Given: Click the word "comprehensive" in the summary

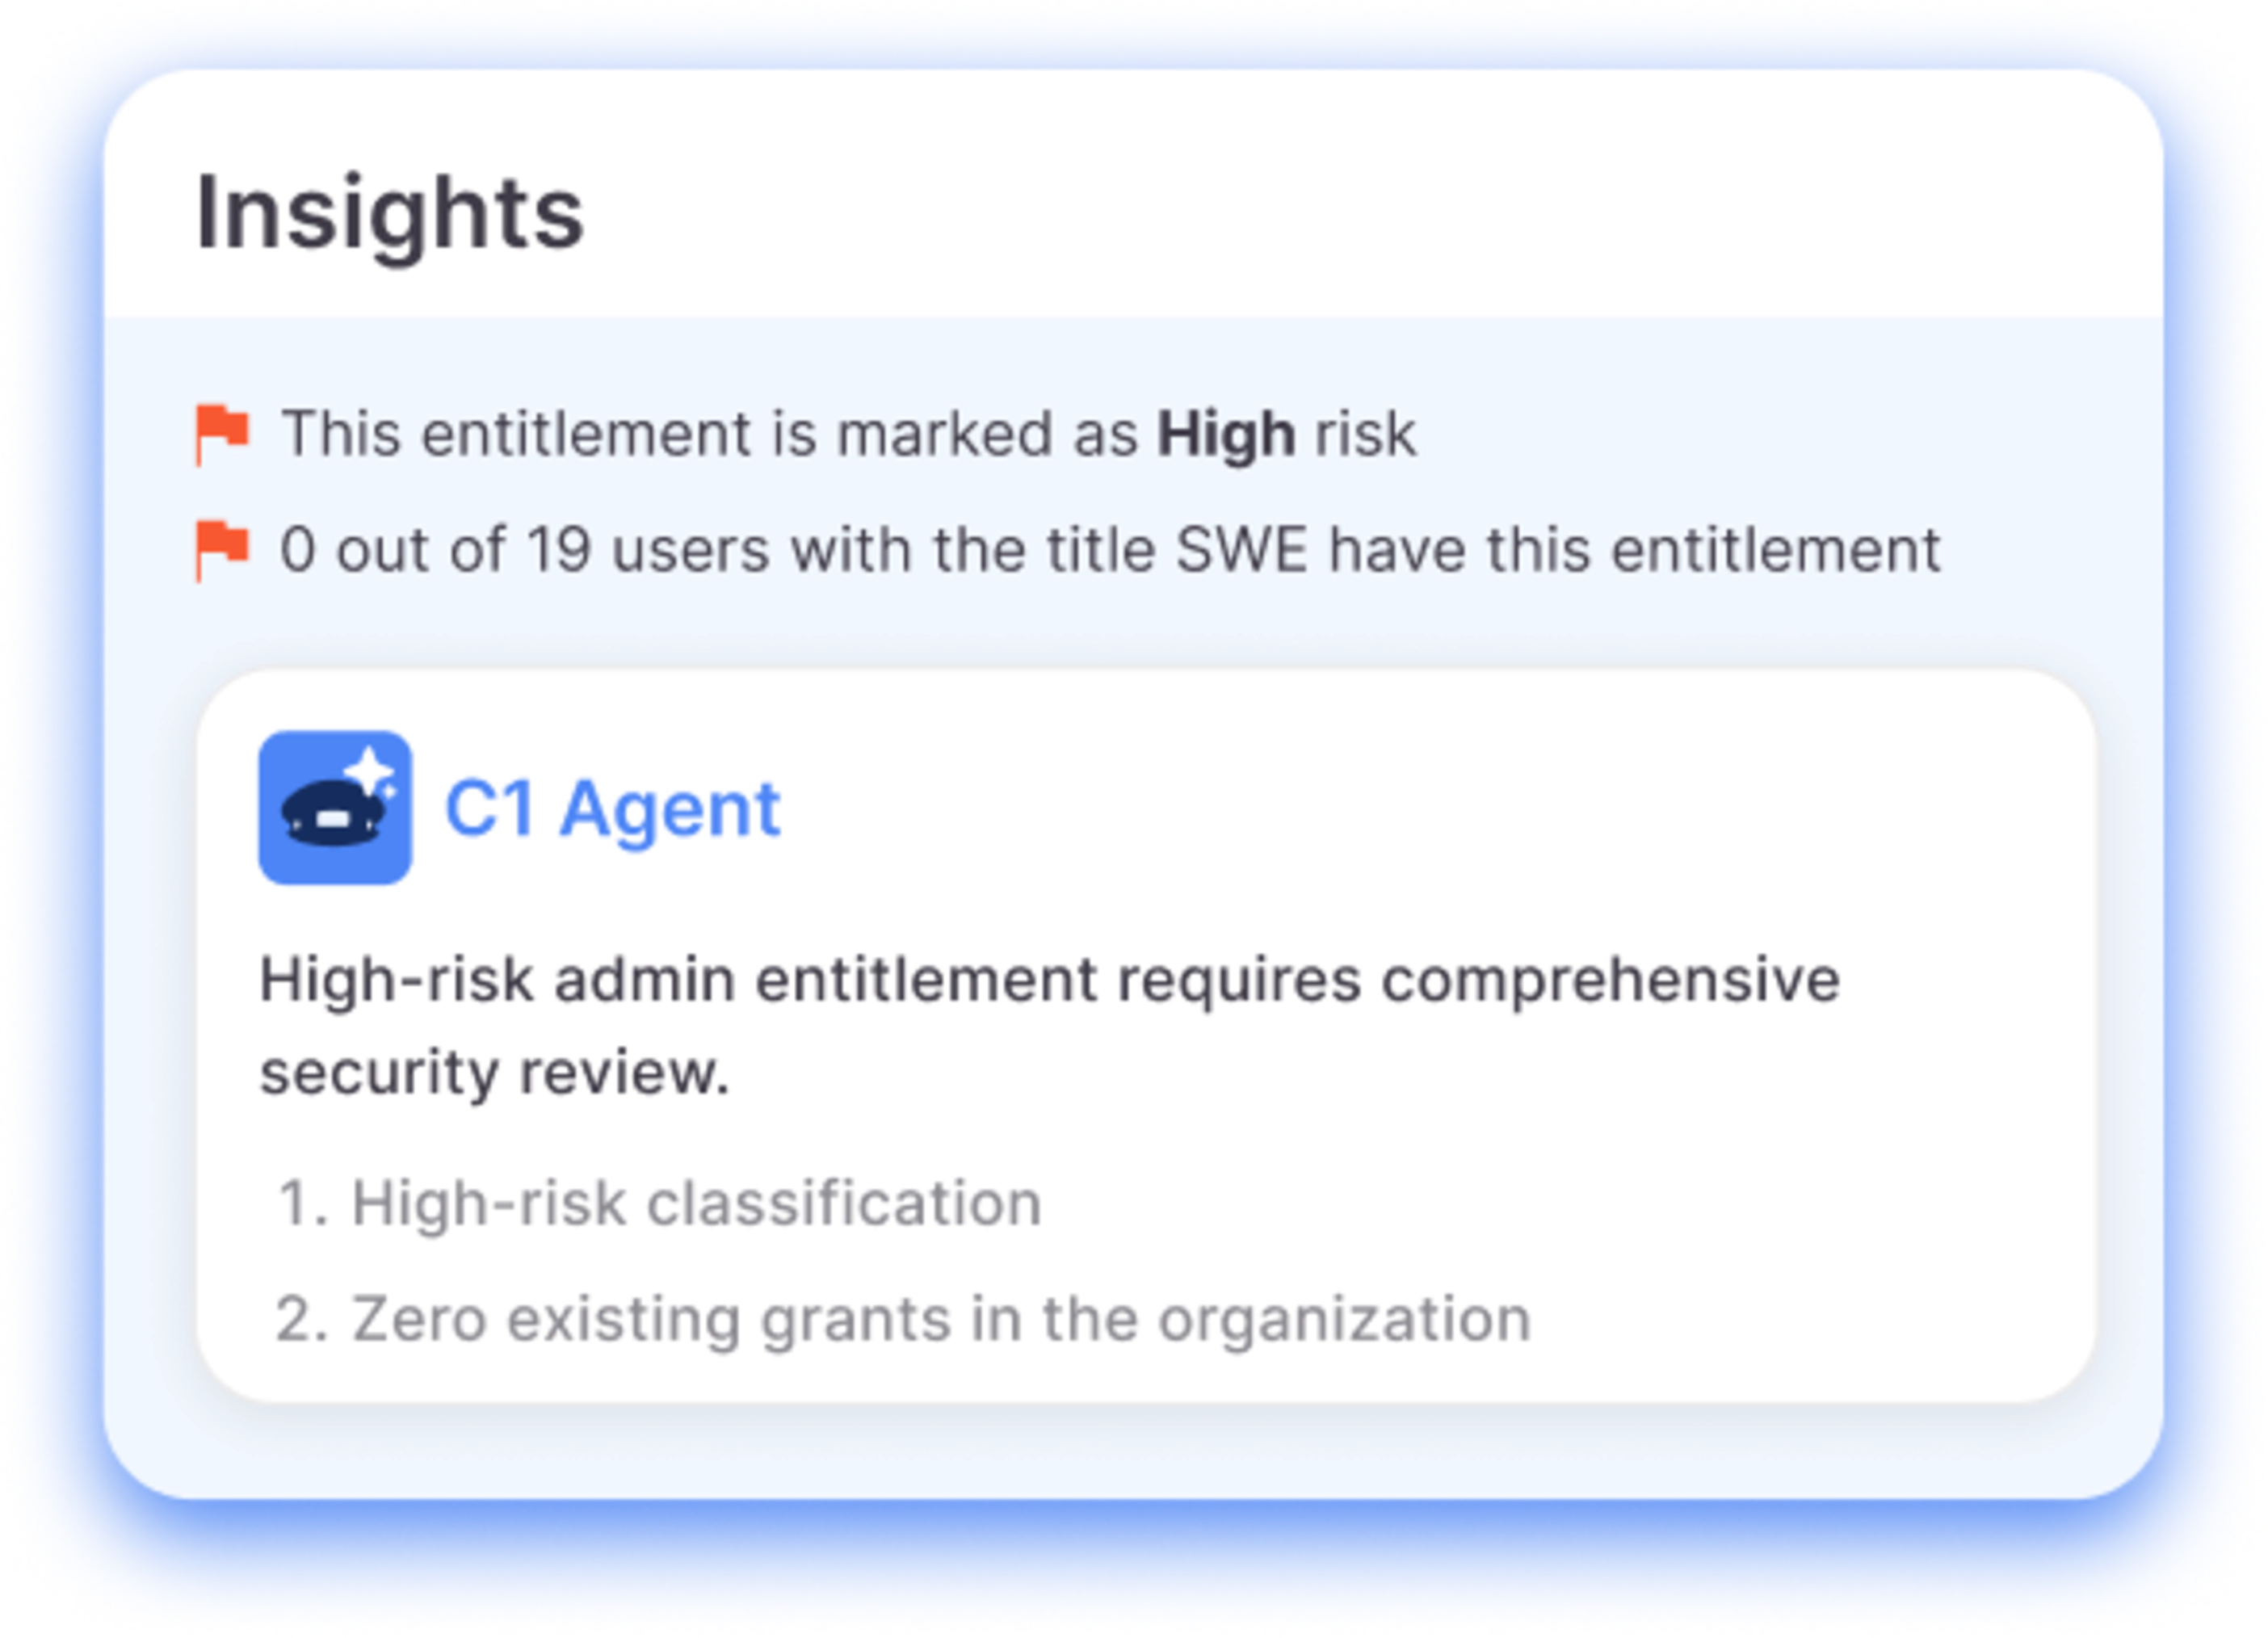Looking at the screenshot, I should pyautogui.click(x=1609, y=979).
